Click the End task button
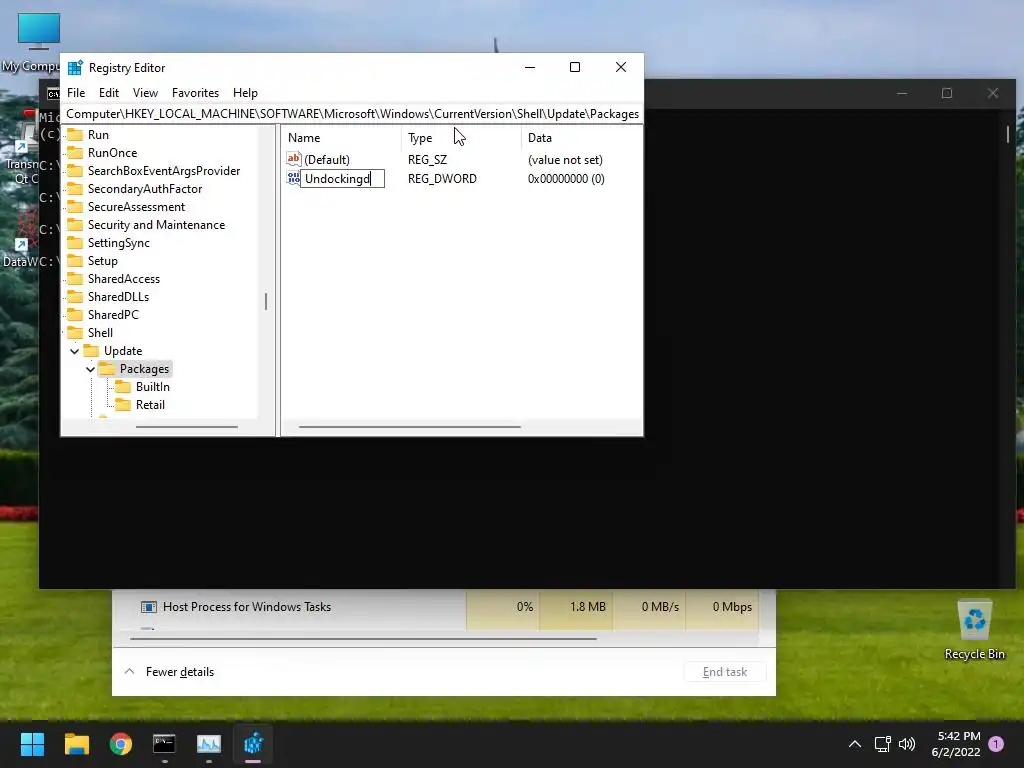The width and height of the screenshot is (1024, 768). pos(725,672)
